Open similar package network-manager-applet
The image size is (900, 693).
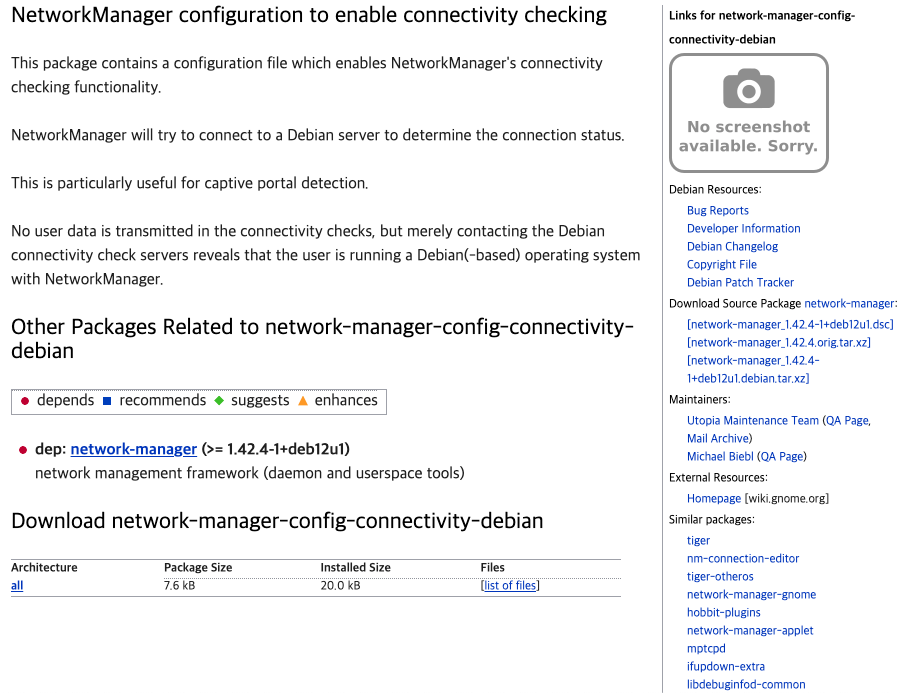750,630
